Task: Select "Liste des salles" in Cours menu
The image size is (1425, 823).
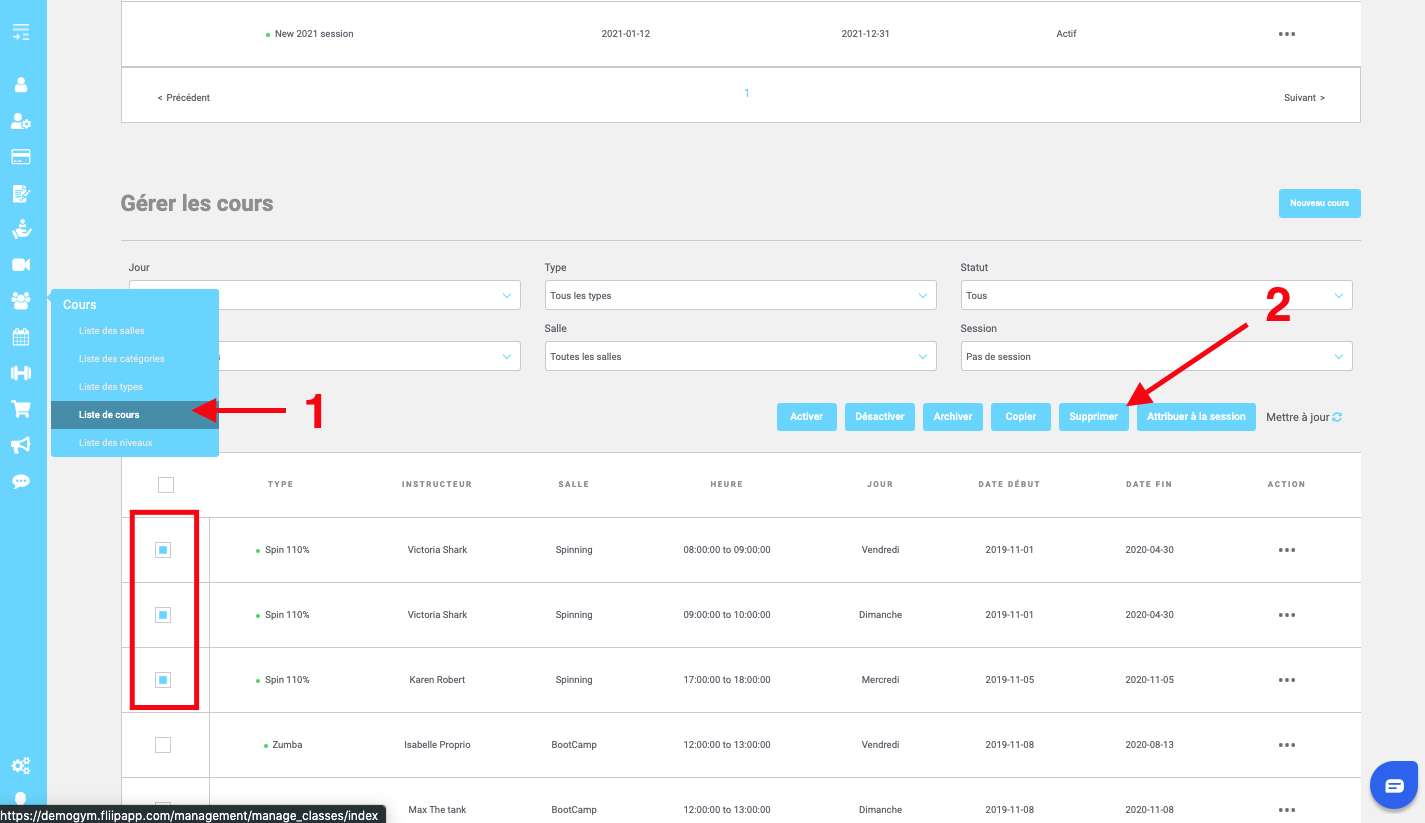Action: tap(112, 331)
